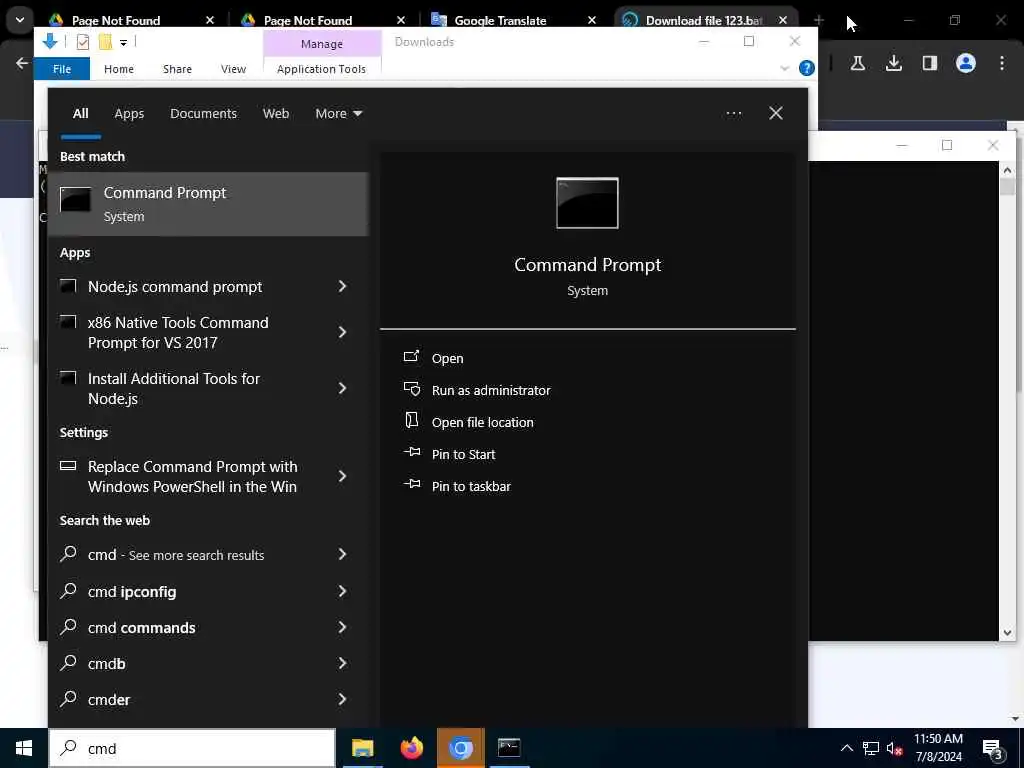
Task: Open the Command Prompt best match result
Action: click(208, 204)
